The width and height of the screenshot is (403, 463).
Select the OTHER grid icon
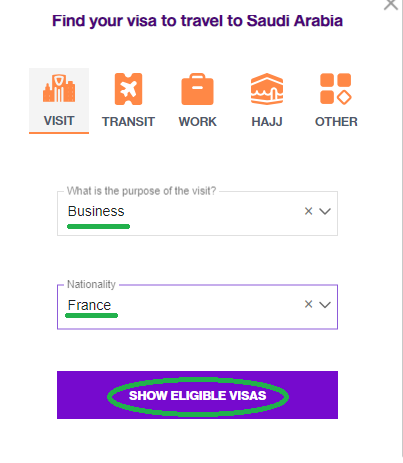[336, 89]
